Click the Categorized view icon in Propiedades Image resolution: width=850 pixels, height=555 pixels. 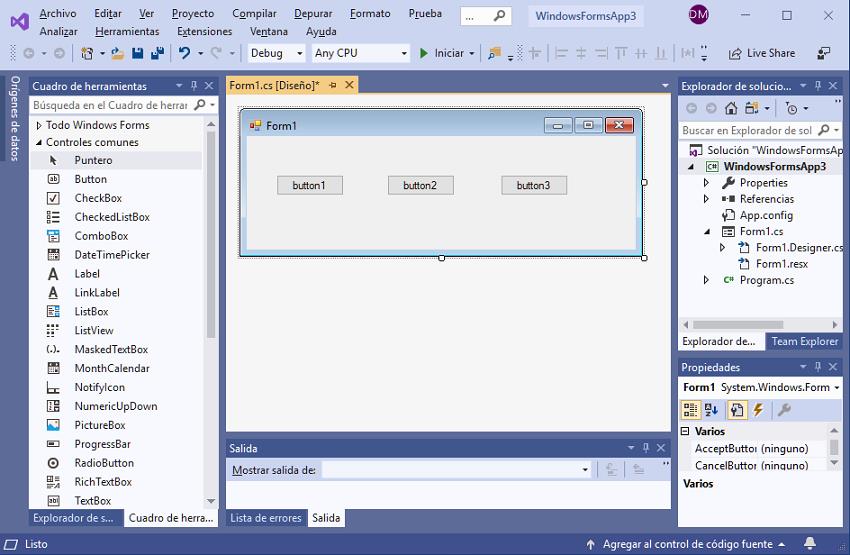click(690, 410)
